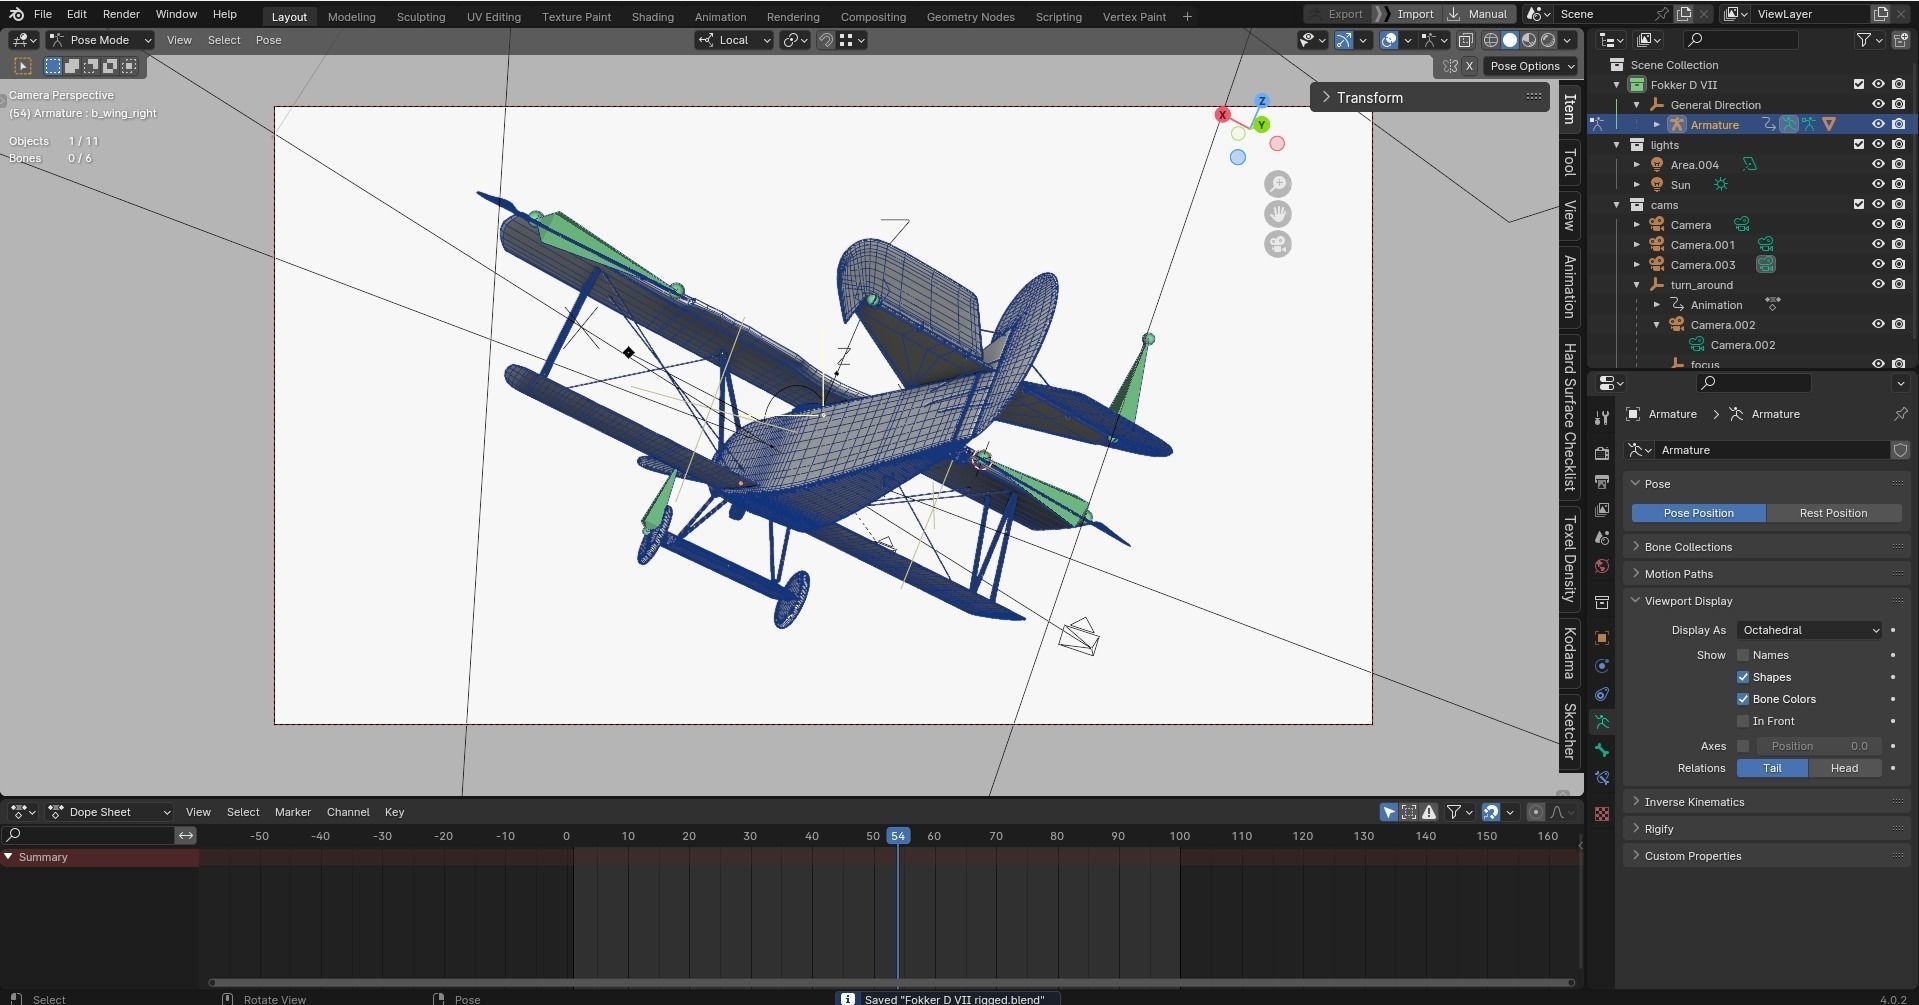This screenshot has height=1005, width=1919.
Task: Open the Marker menu in Dope Sheet
Action: pyautogui.click(x=293, y=812)
